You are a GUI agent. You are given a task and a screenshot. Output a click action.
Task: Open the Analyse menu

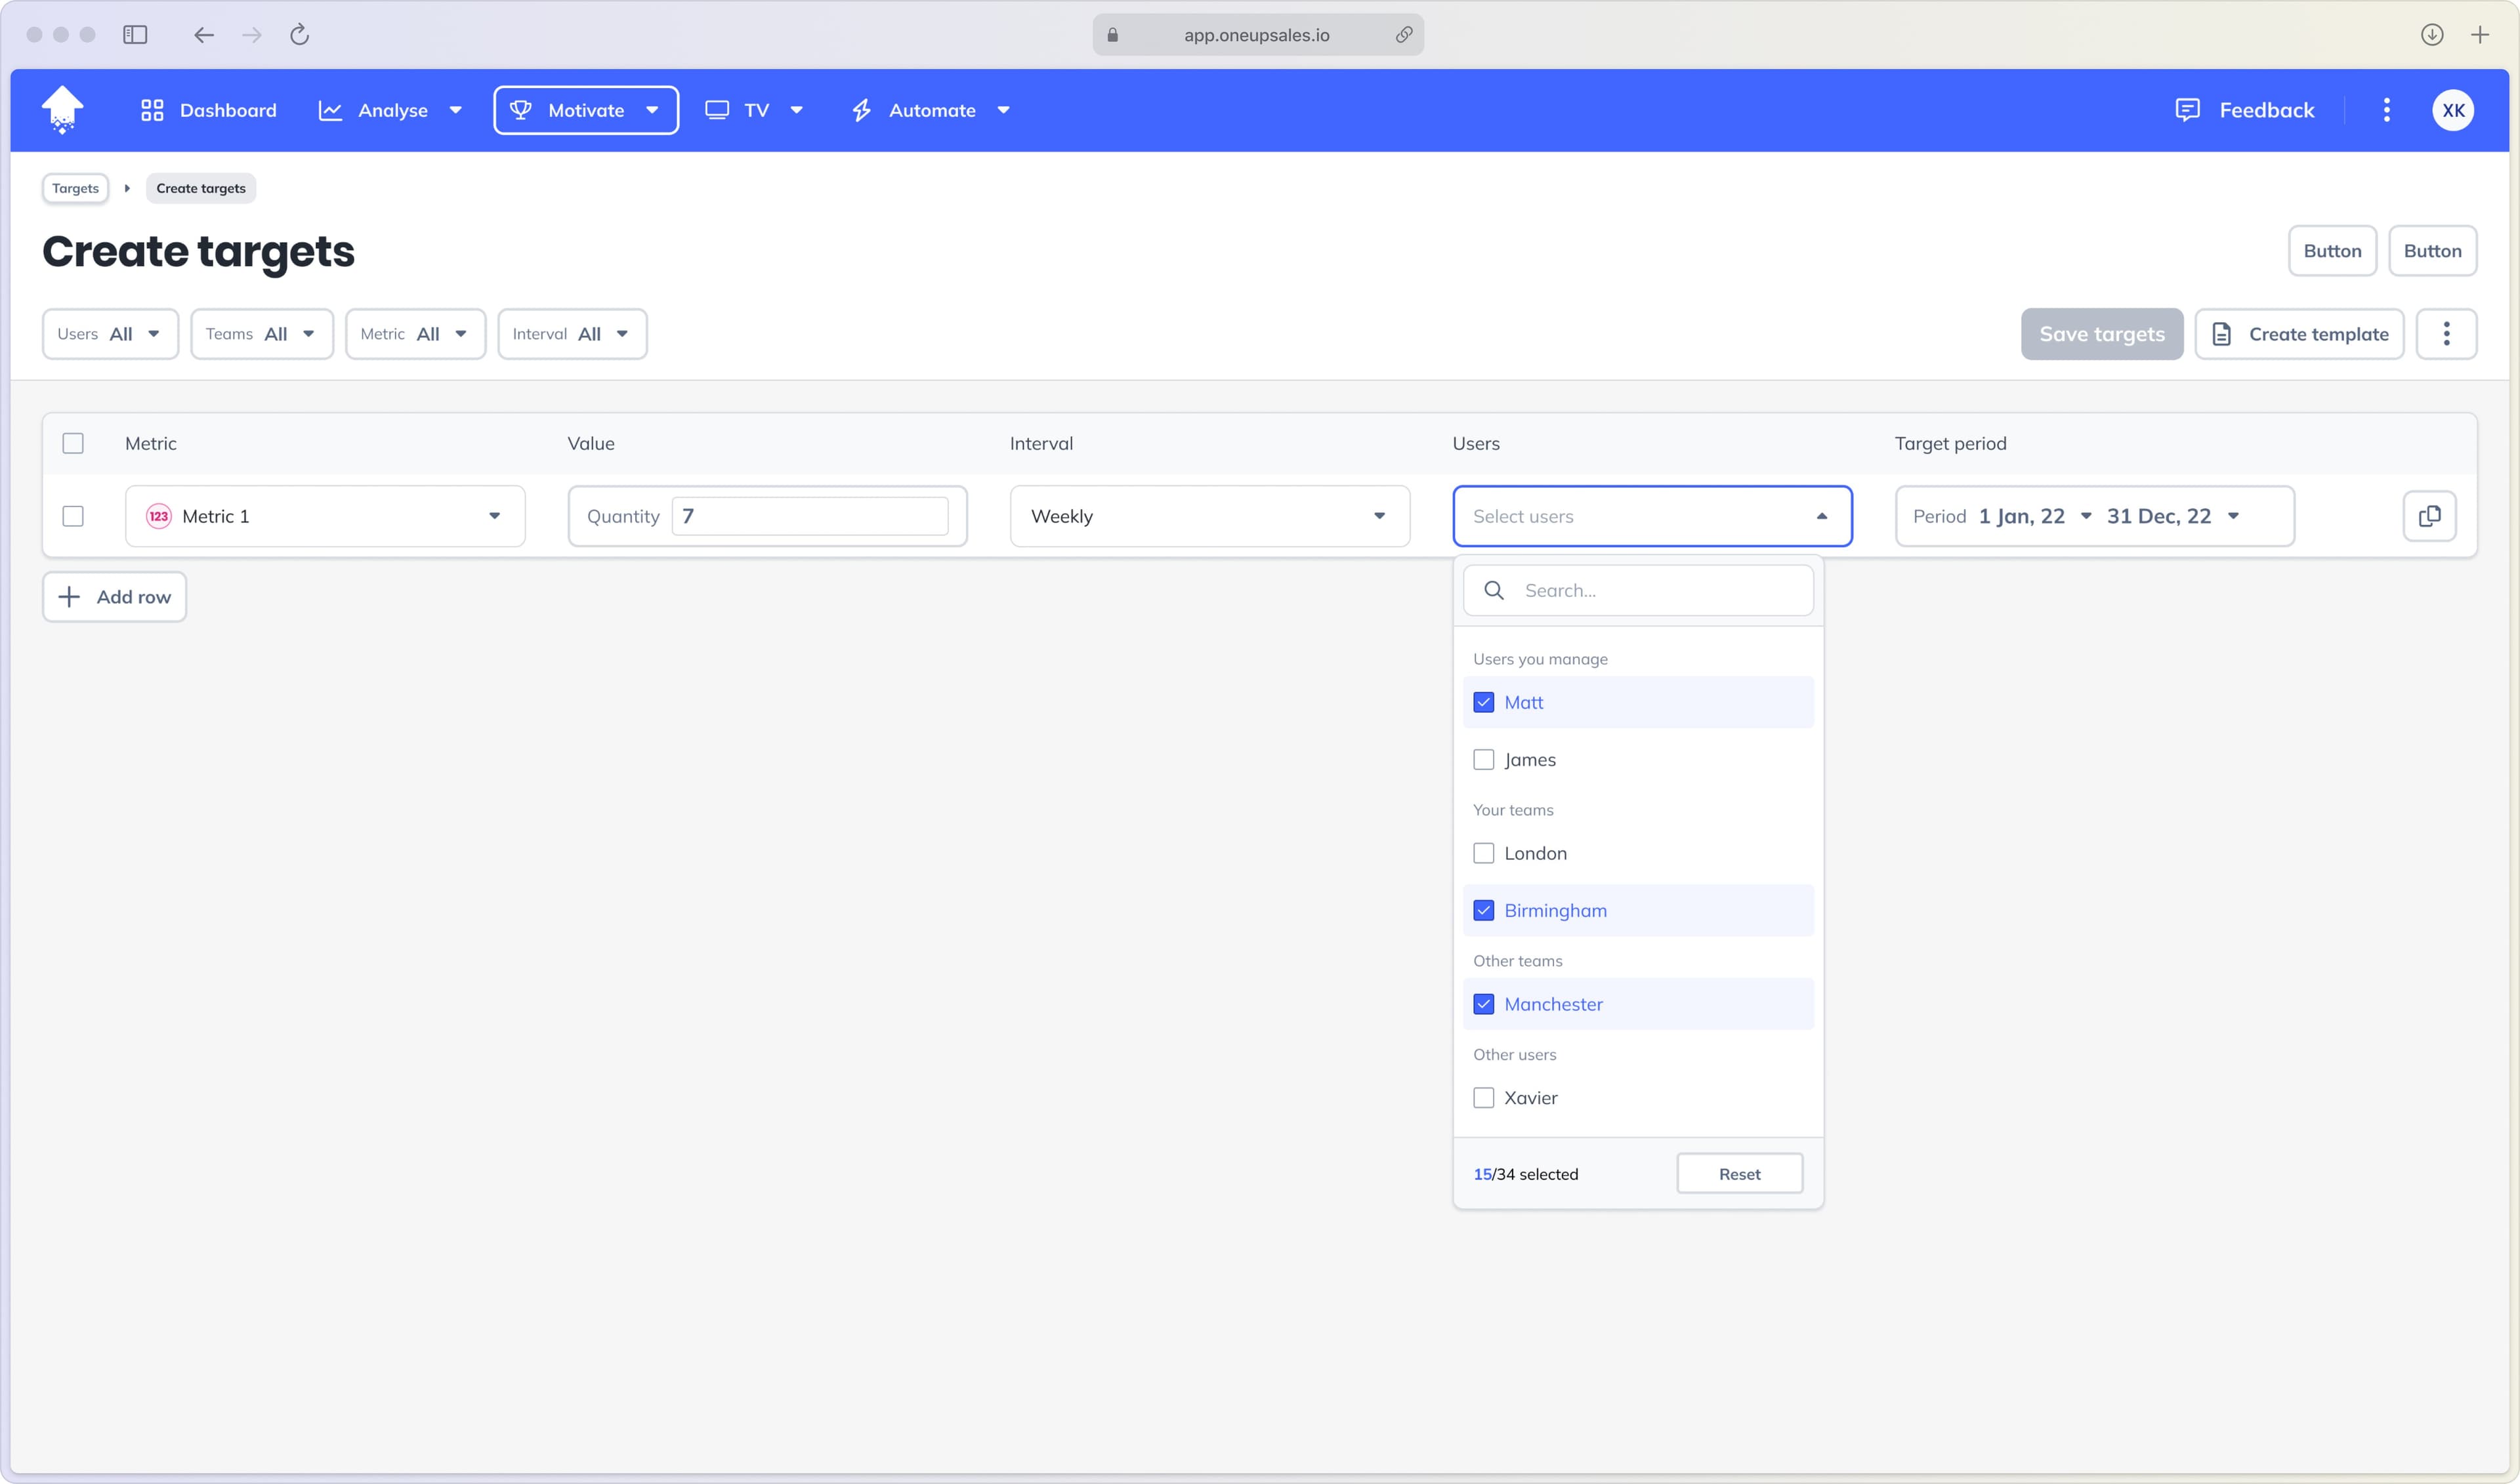pyautogui.click(x=390, y=110)
